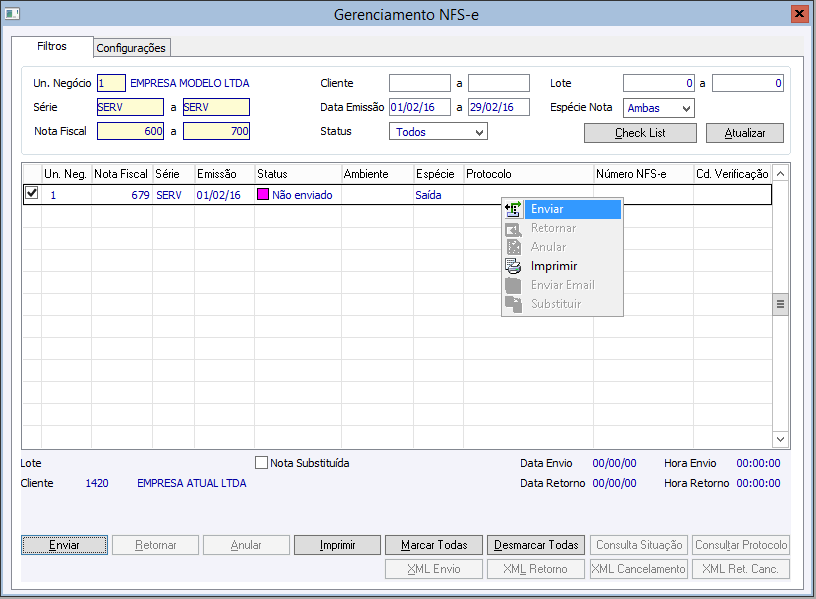Image resolution: width=816 pixels, height=599 pixels.
Task: Click the Data Emissão end field 29/02/16
Action: 499,107
